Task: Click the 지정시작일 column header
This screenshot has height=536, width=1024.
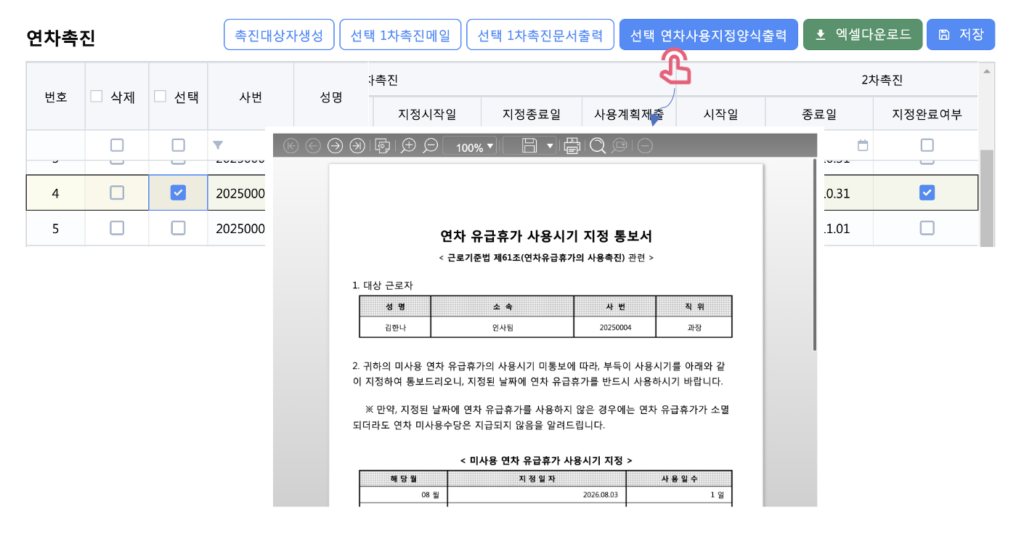Action: [426, 114]
